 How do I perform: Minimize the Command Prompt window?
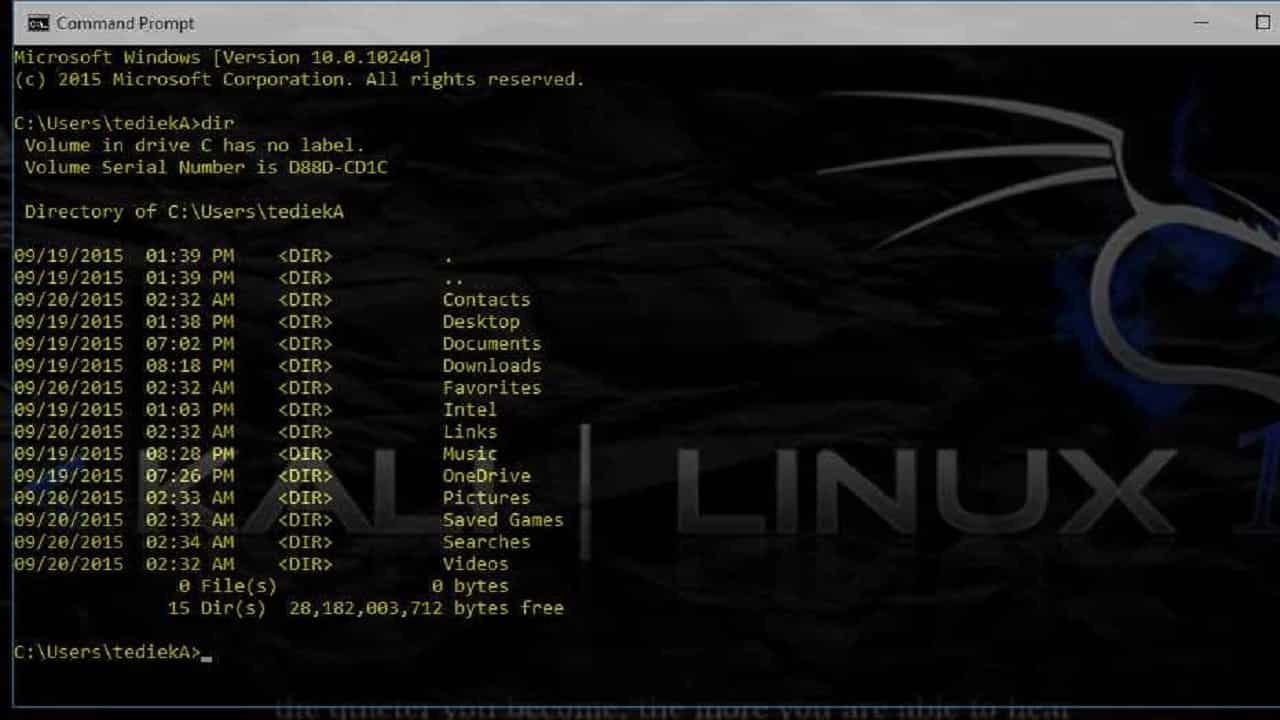pyautogui.click(x=1202, y=22)
